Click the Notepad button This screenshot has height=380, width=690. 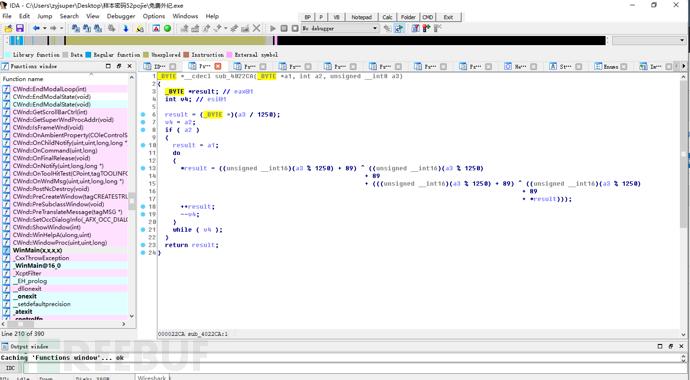click(361, 17)
